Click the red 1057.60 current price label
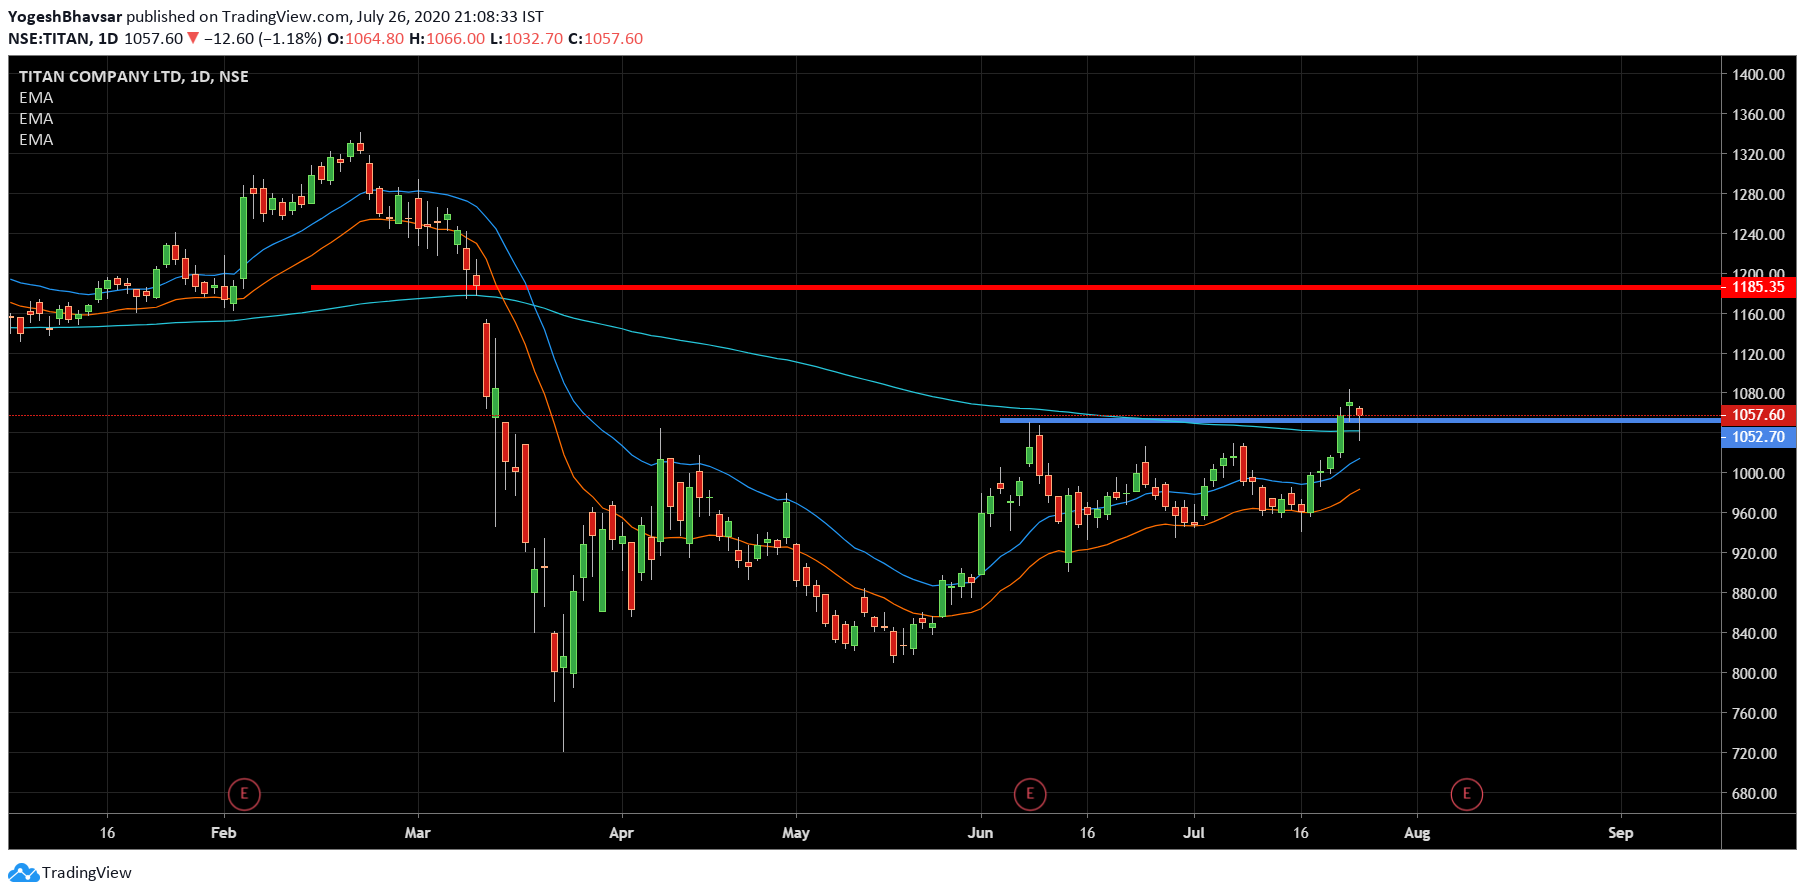The width and height of the screenshot is (1805, 896). [1758, 415]
